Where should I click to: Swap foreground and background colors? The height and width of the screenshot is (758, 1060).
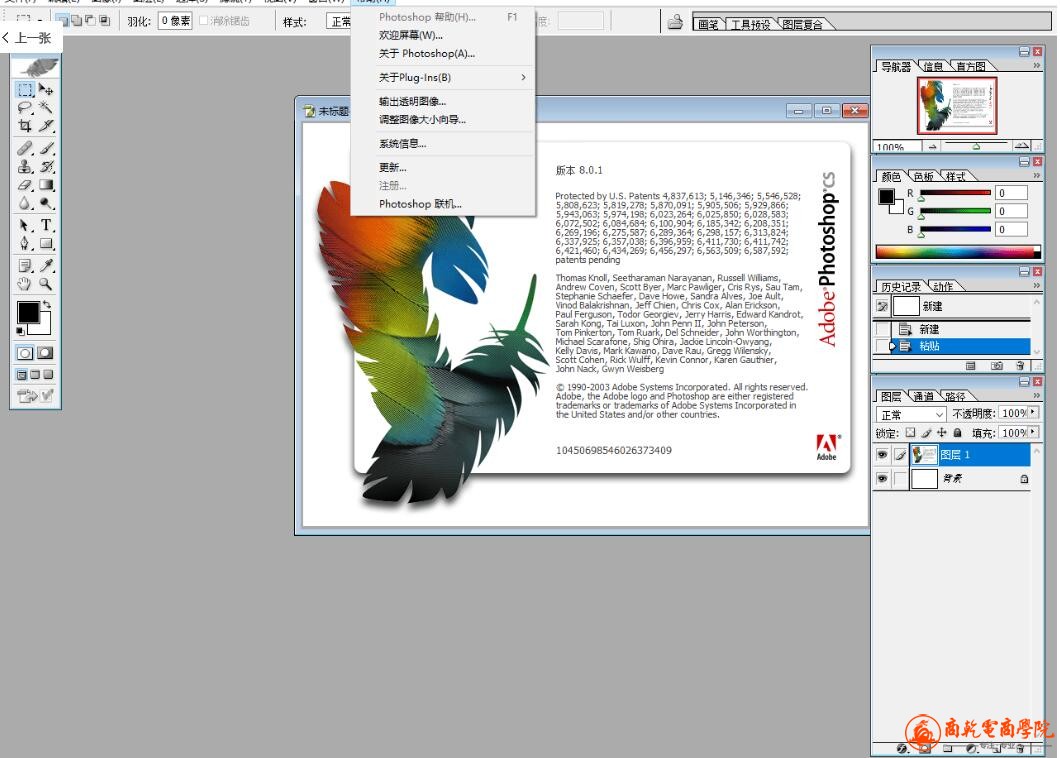pyautogui.click(x=47, y=305)
